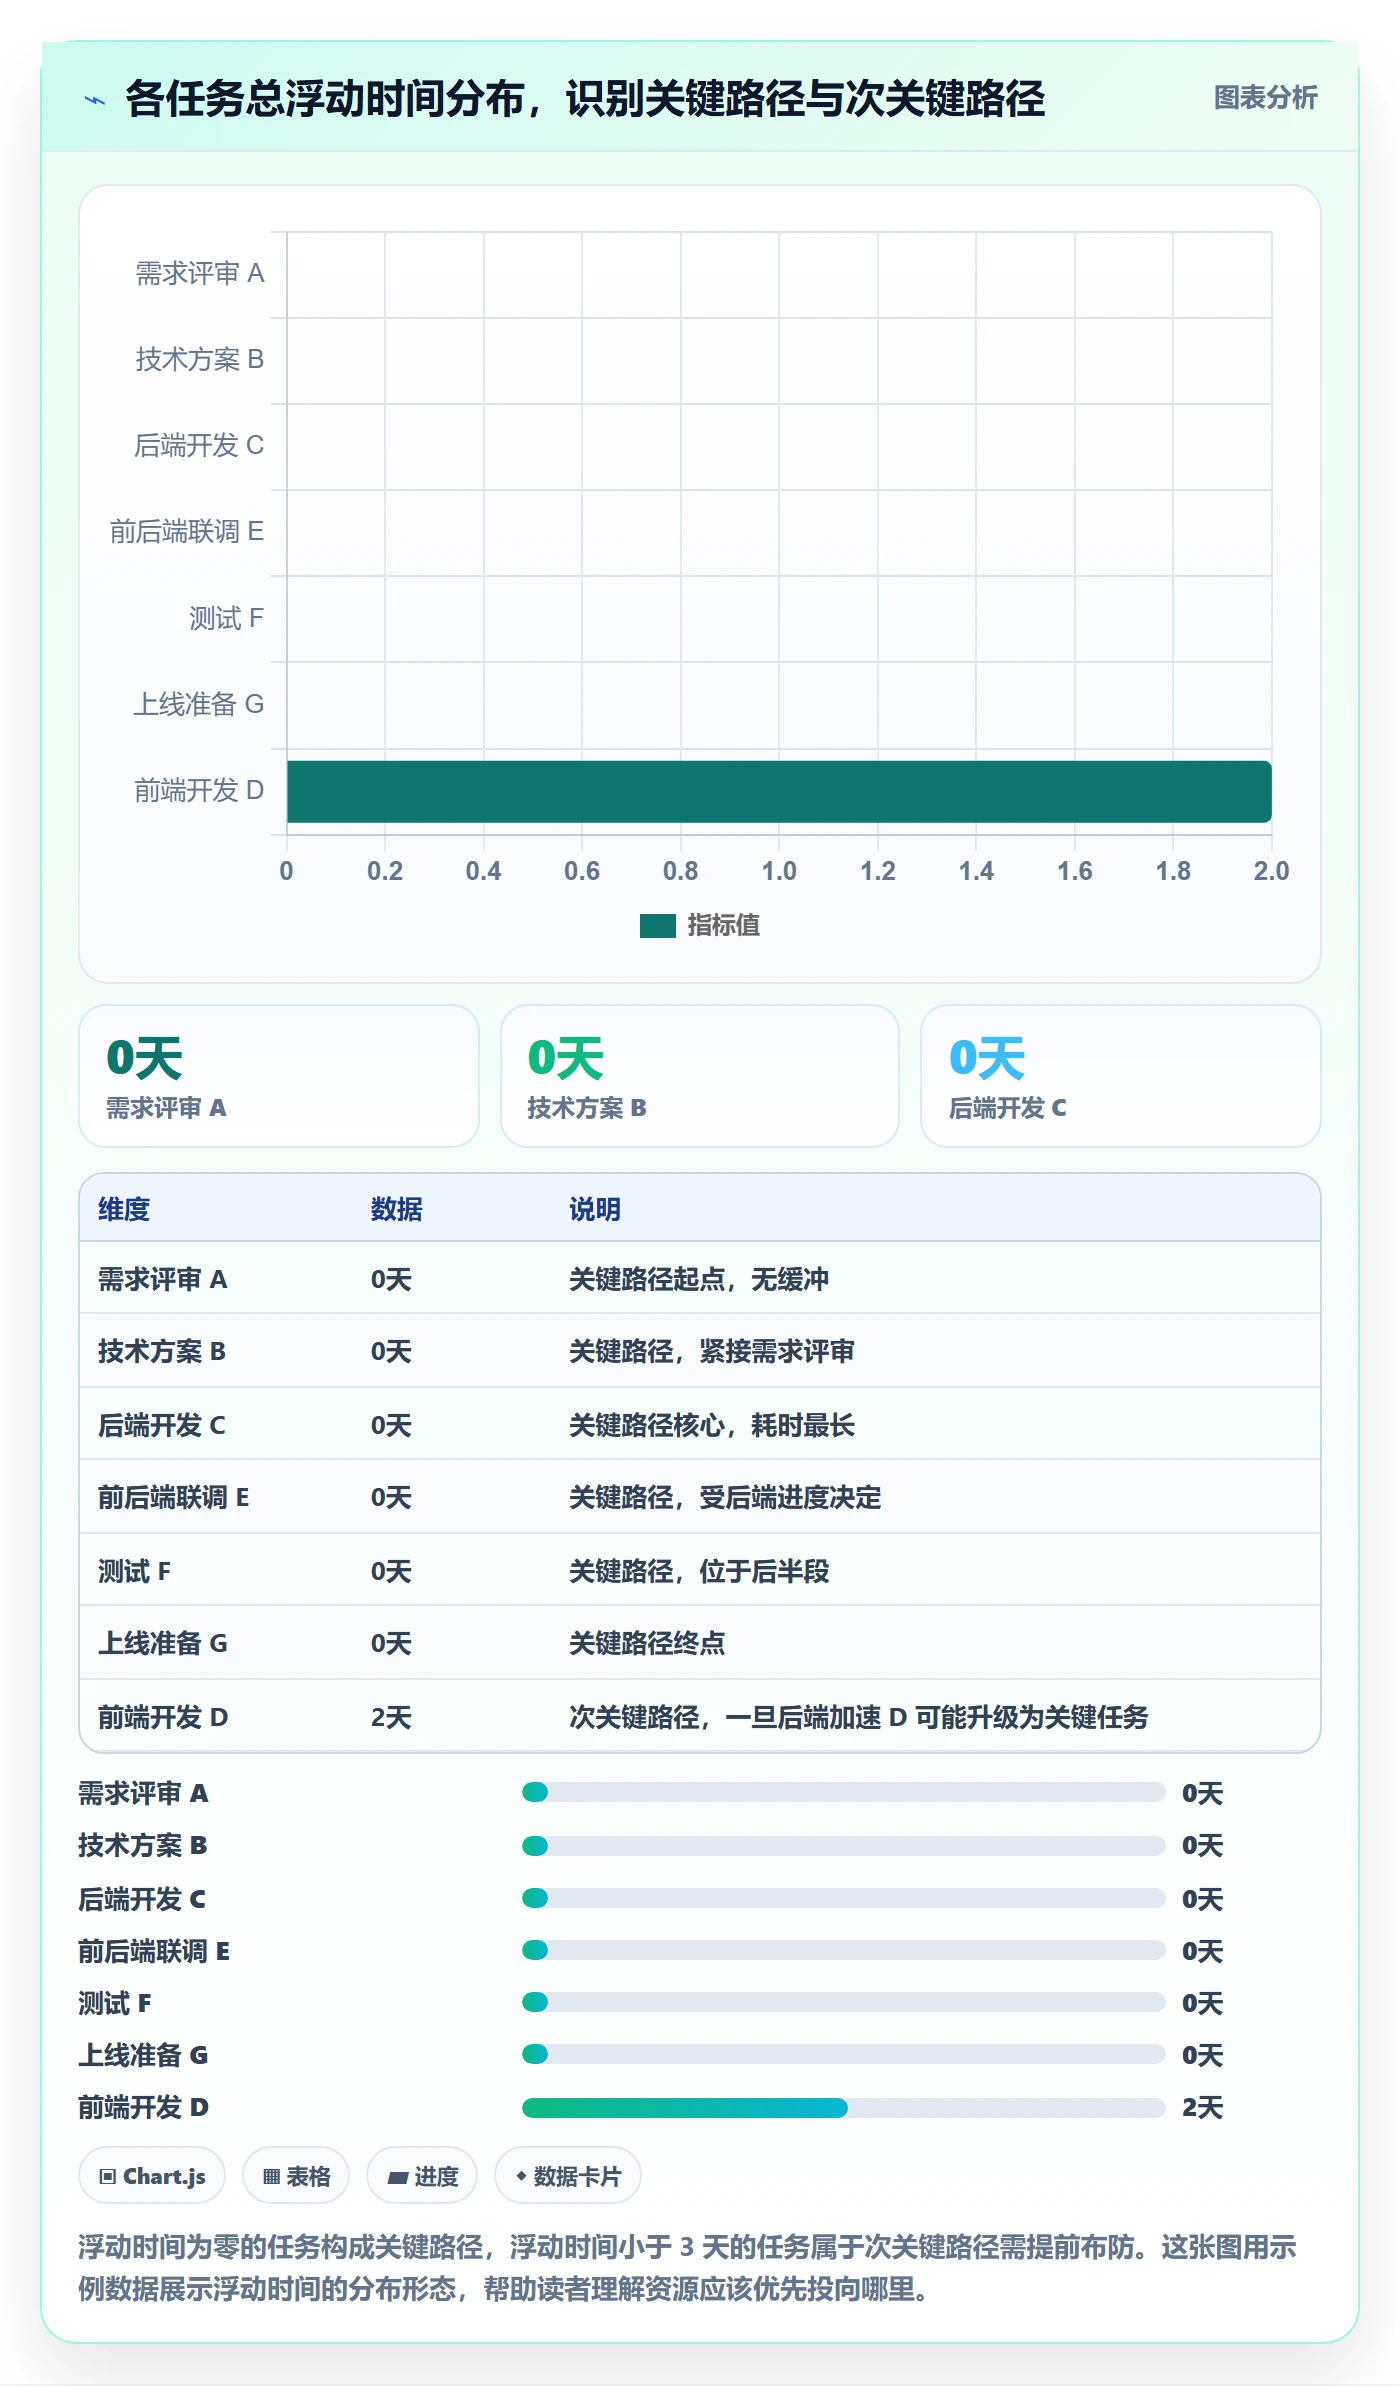Viewport: 1400px width, 2386px height.
Task: Open the 后端开发 C data card
Action: [1121, 1076]
